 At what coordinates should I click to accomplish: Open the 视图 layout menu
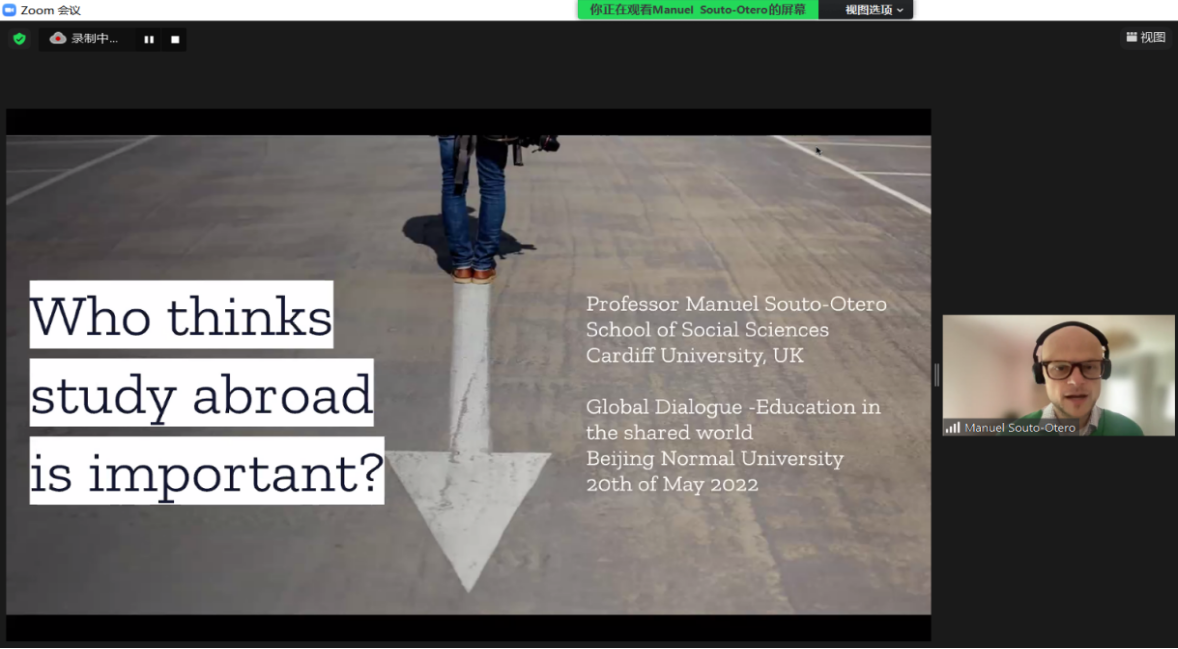[1146, 38]
